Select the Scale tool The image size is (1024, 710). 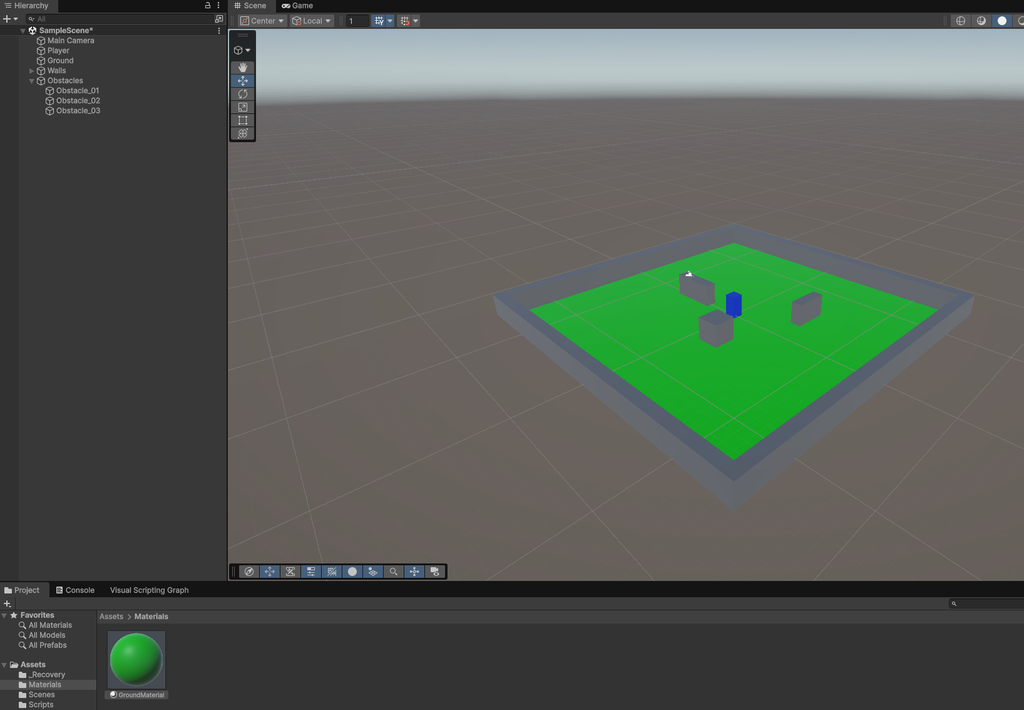(242, 107)
